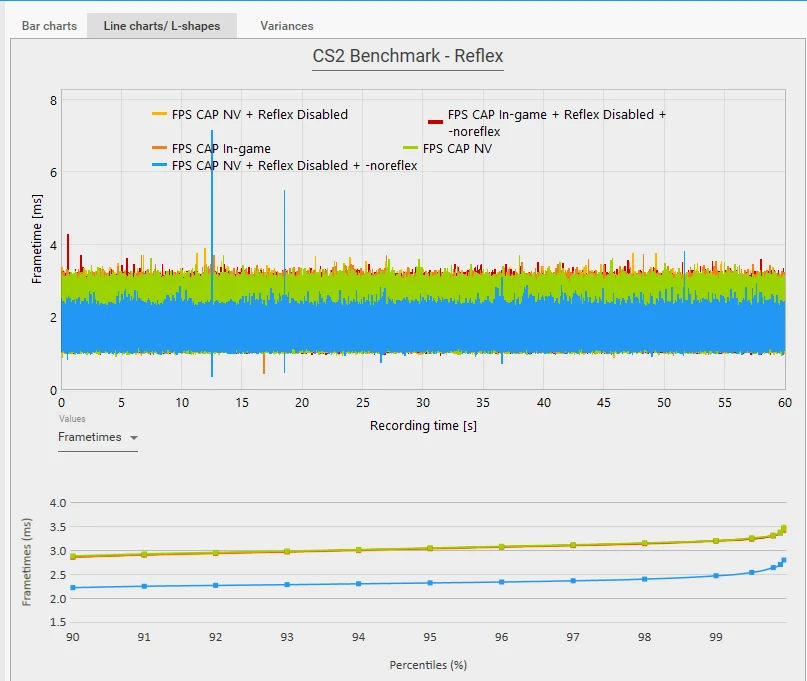Click the 99 tick on percentiles axis
Viewport: 807px width, 681px height.
(716, 637)
